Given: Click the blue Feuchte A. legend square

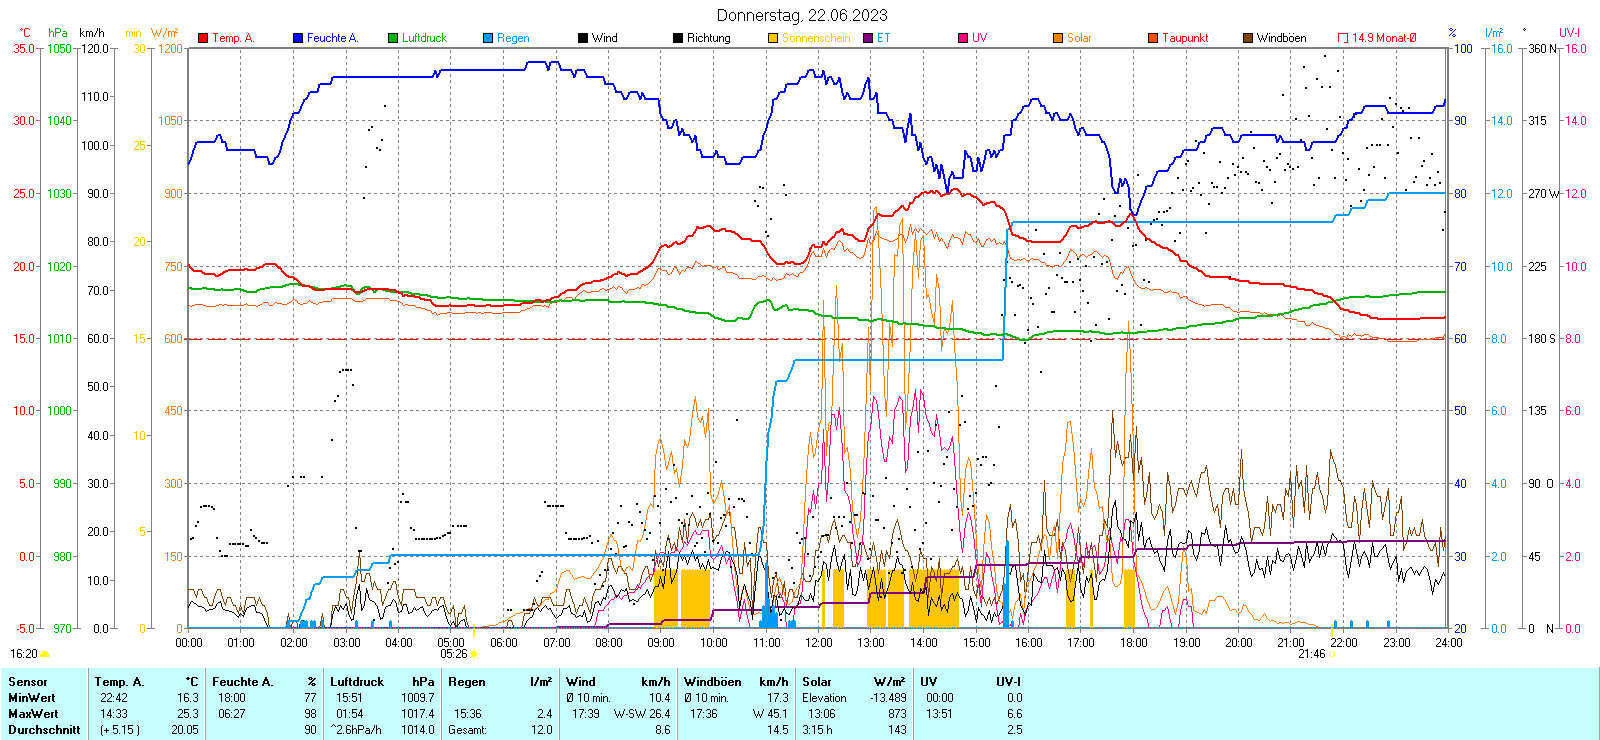Looking at the screenshot, I should click(298, 38).
